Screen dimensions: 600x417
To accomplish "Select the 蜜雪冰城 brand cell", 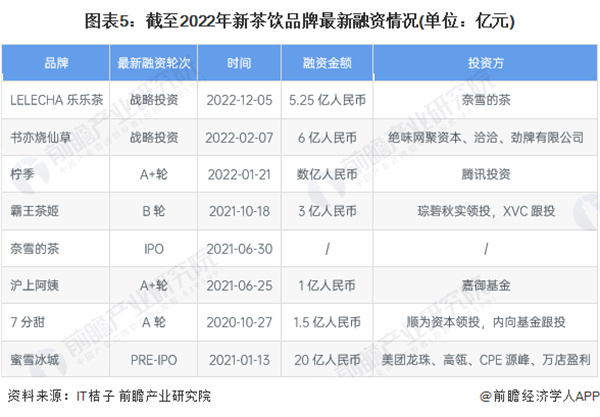I will [35, 358].
